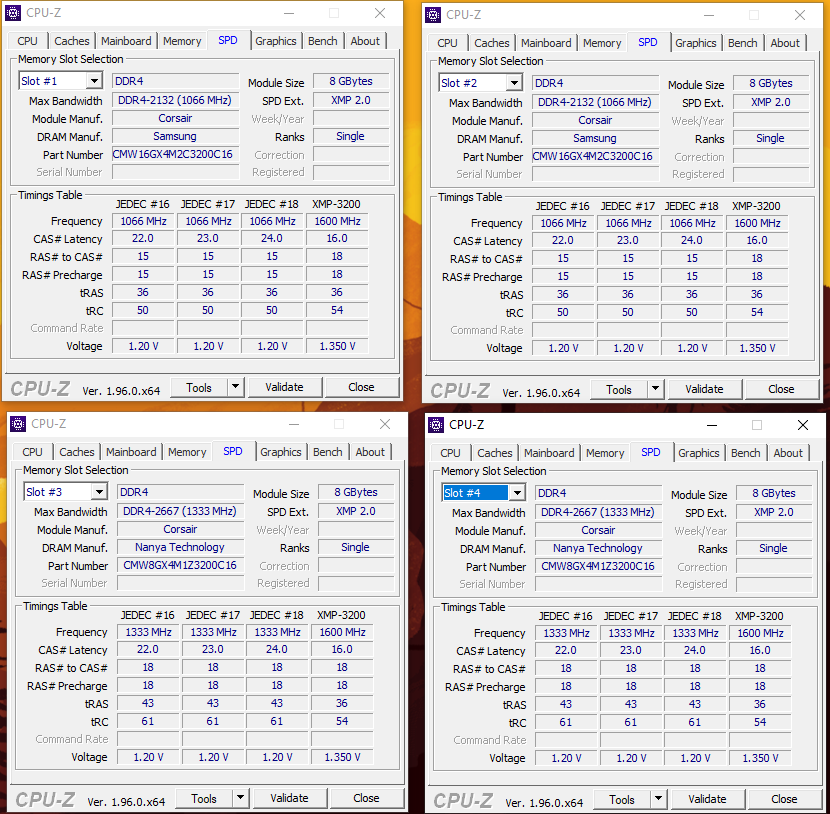The width and height of the screenshot is (830, 814).
Task: Click Close button in the Slot #3 window
Action: (x=366, y=798)
